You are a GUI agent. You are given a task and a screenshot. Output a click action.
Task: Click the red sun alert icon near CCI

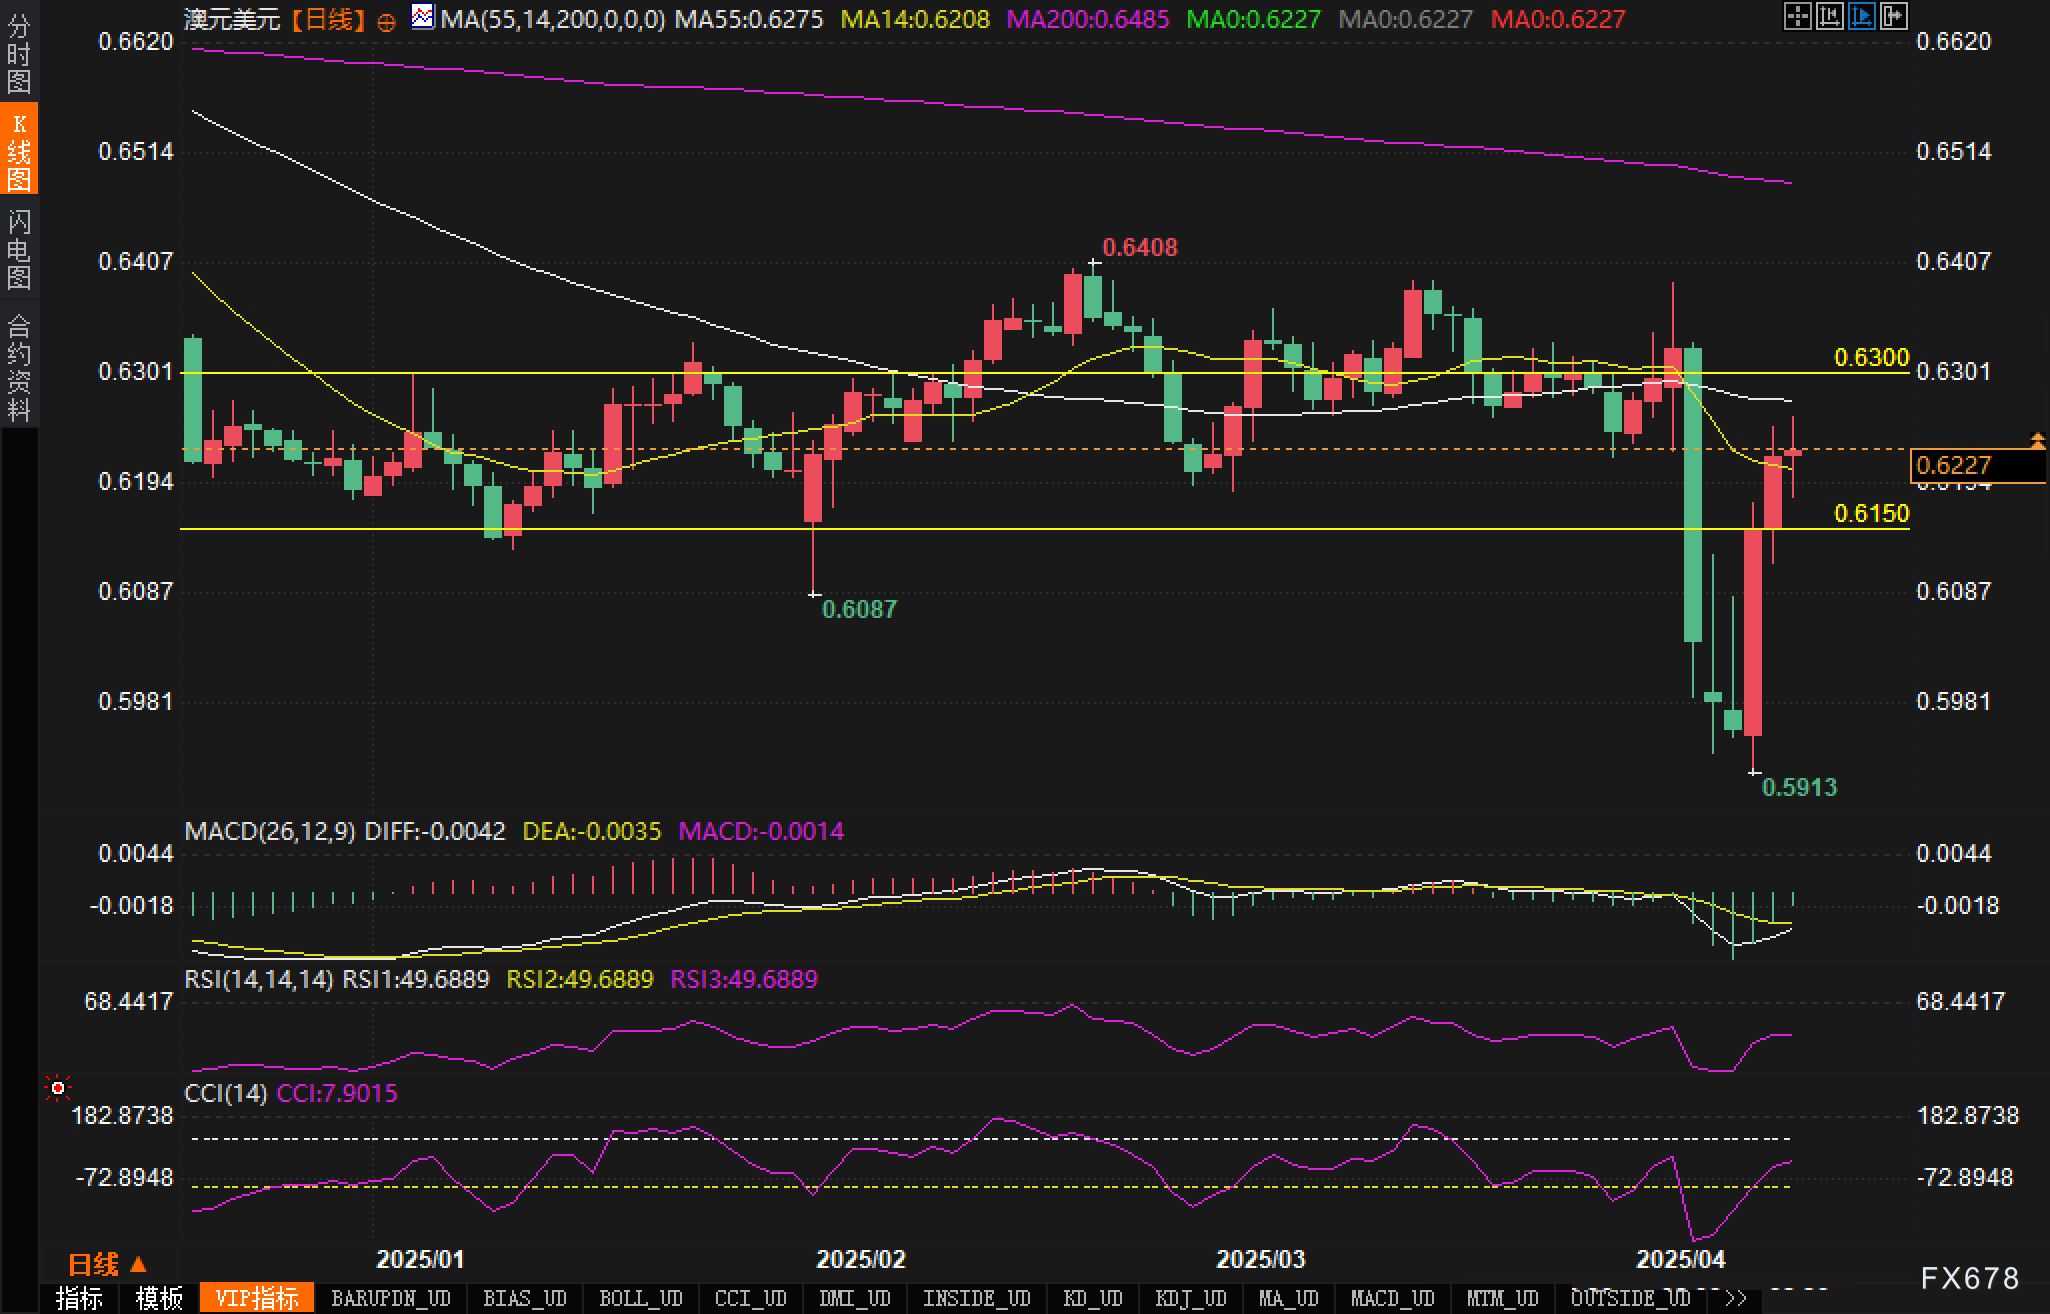coord(58,1087)
